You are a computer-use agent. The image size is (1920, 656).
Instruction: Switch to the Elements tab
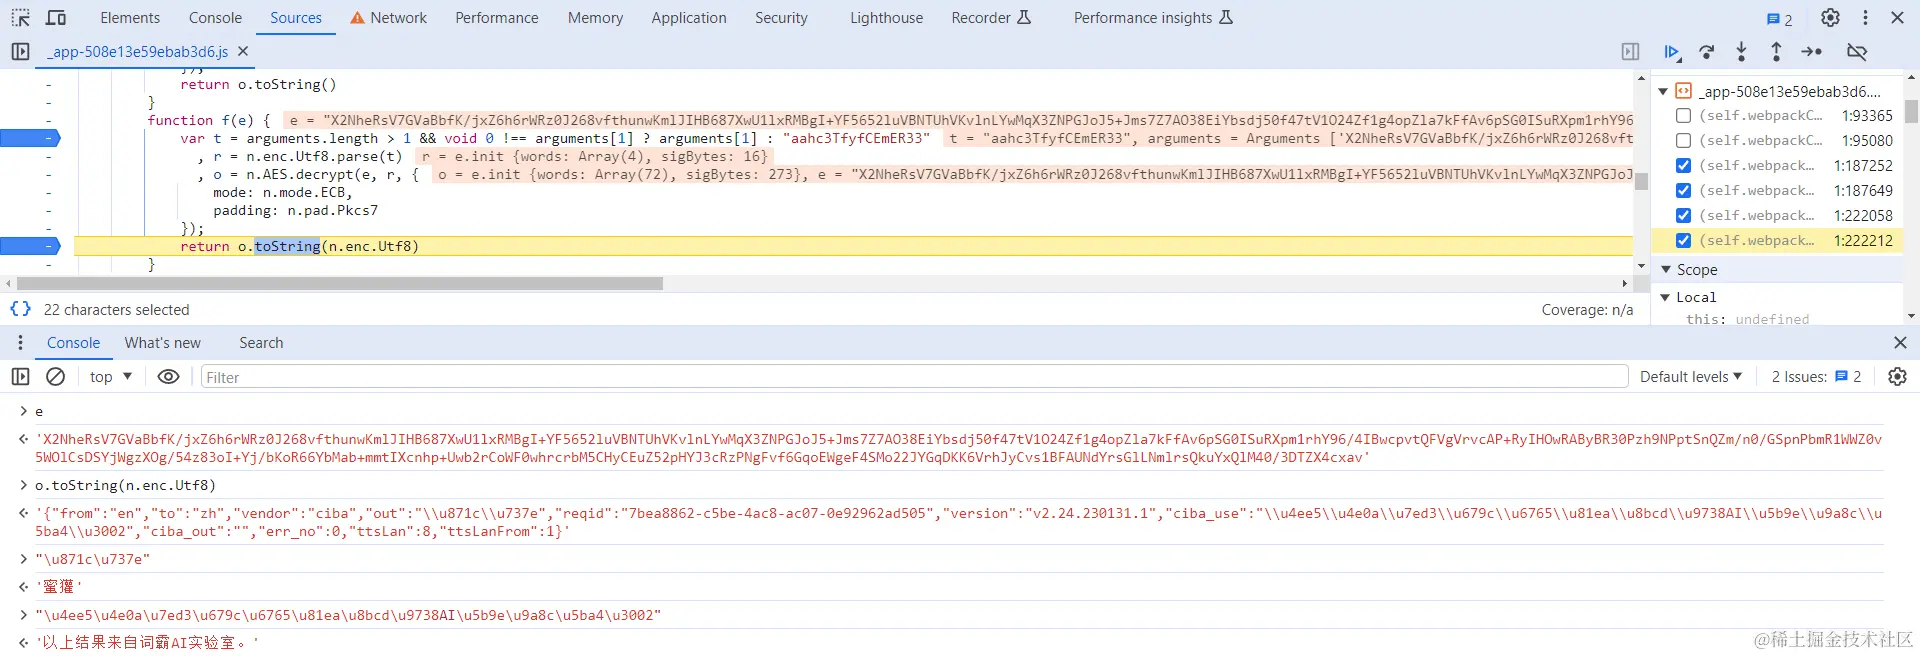pos(130,18)
